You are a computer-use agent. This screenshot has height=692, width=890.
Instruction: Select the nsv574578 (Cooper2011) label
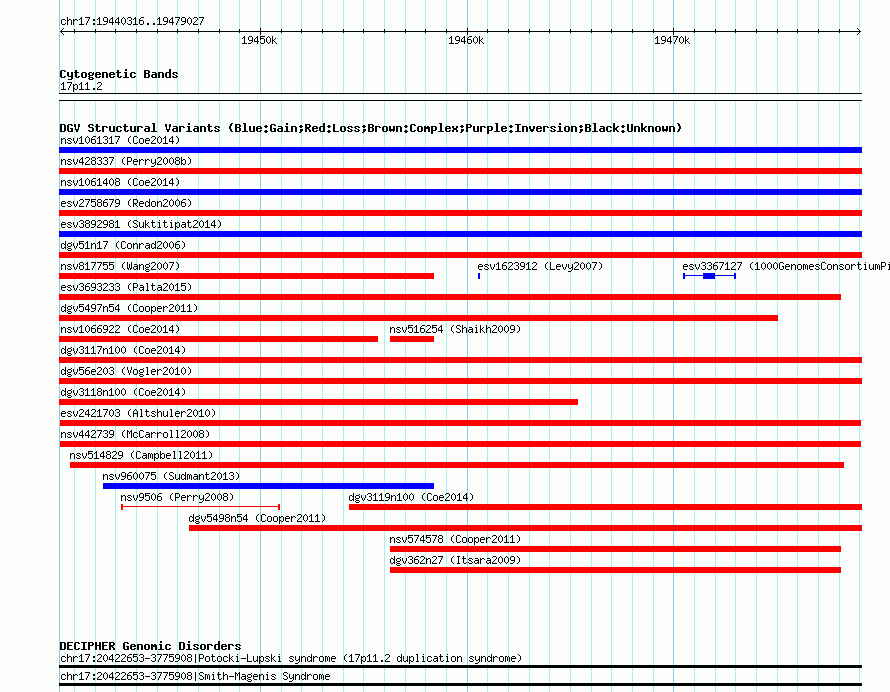tap(455, 539)
